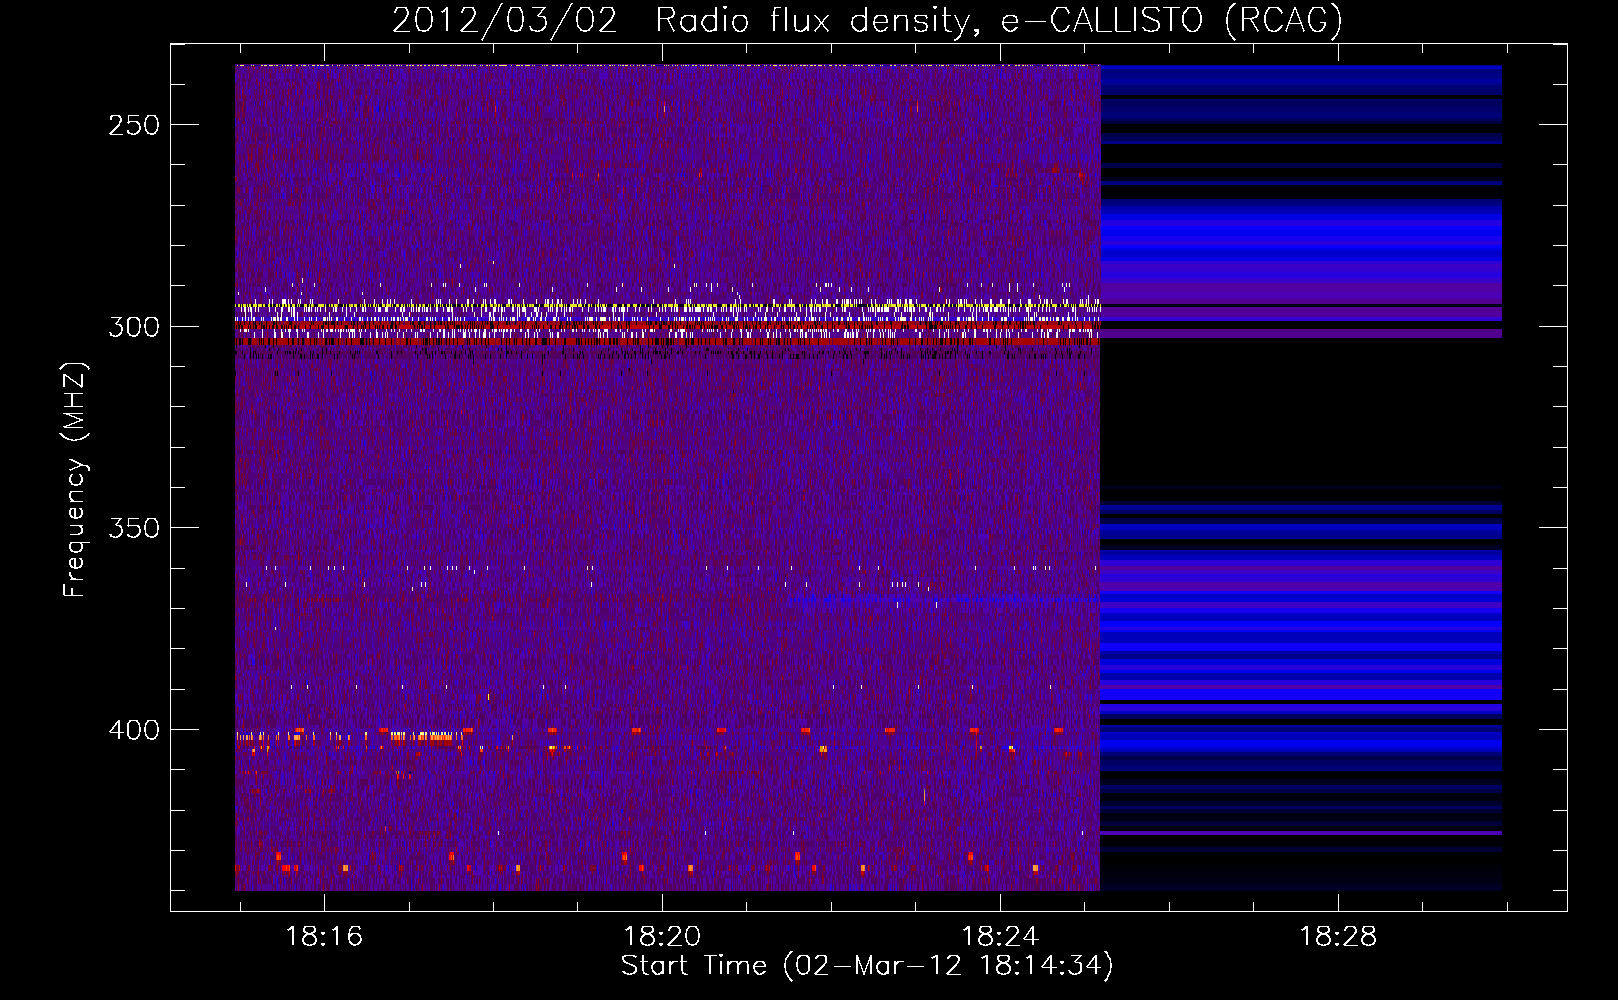The width and height of the screenshot is (1618, 1000).
Task: Click the 18:24 time axis label
Action: click(1000, 937)
